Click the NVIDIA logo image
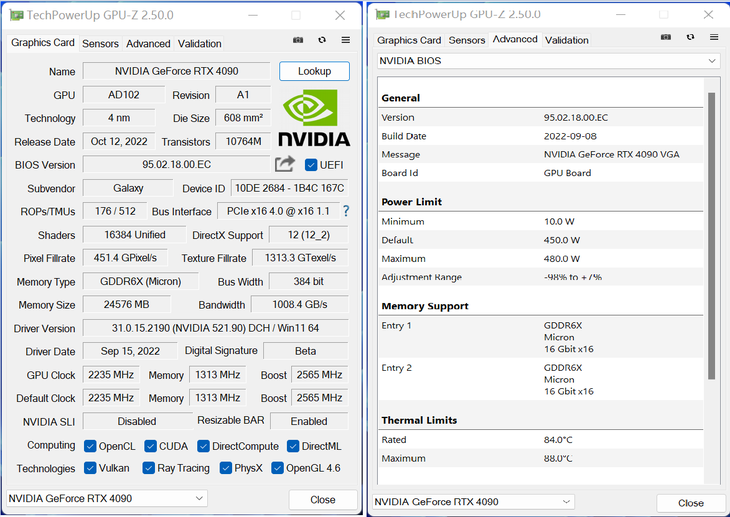Screen dimensions: 730x517 (314, 118)
